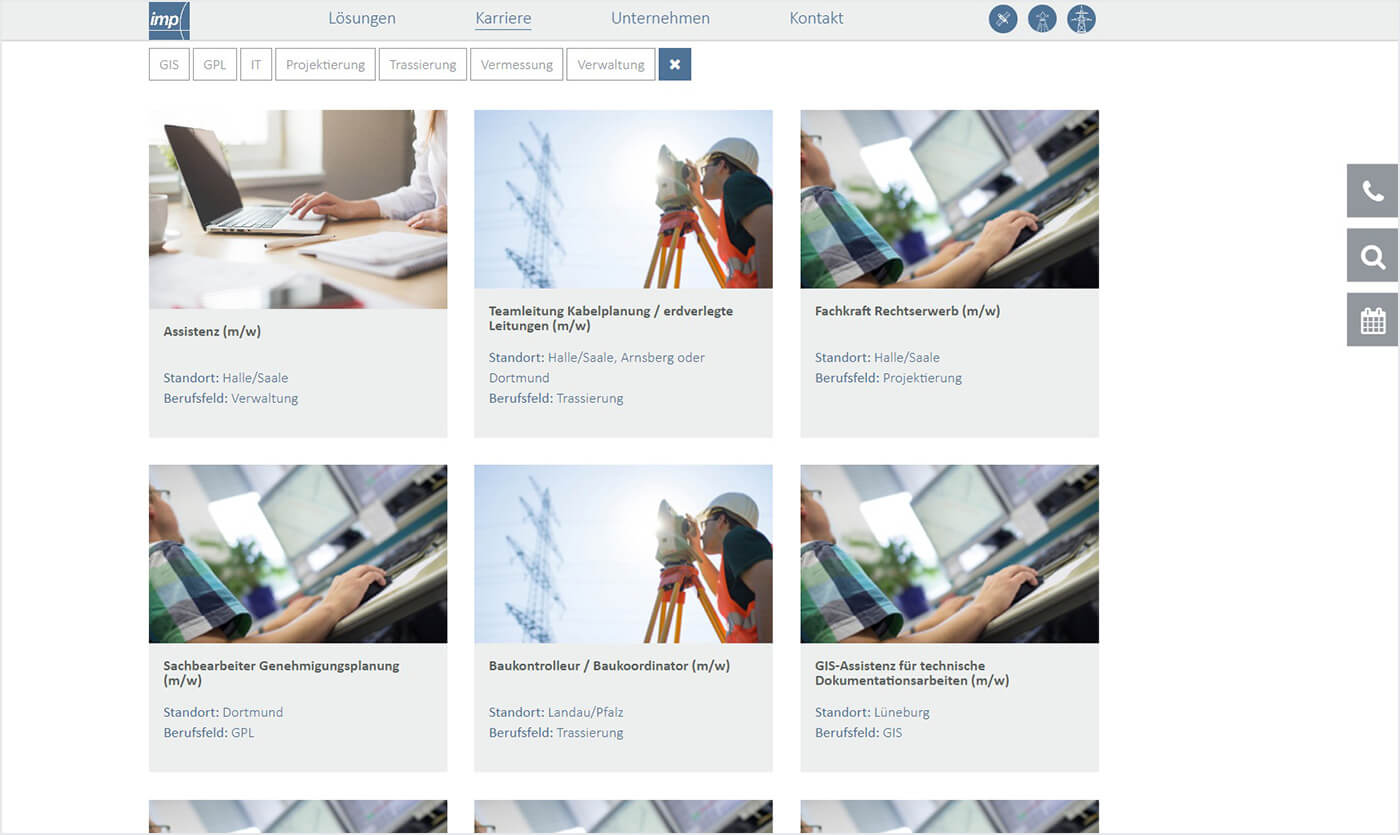Toggle the GPL filter tag
The height and width of the screenshot is (835, 1400).
[214, 64]
